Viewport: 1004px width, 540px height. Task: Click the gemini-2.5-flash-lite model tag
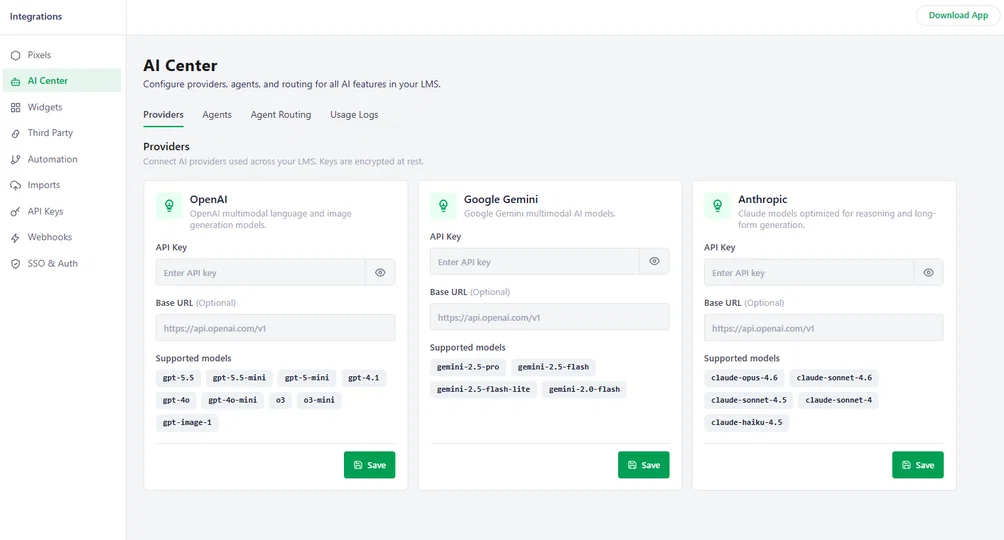tap(483, 389)
